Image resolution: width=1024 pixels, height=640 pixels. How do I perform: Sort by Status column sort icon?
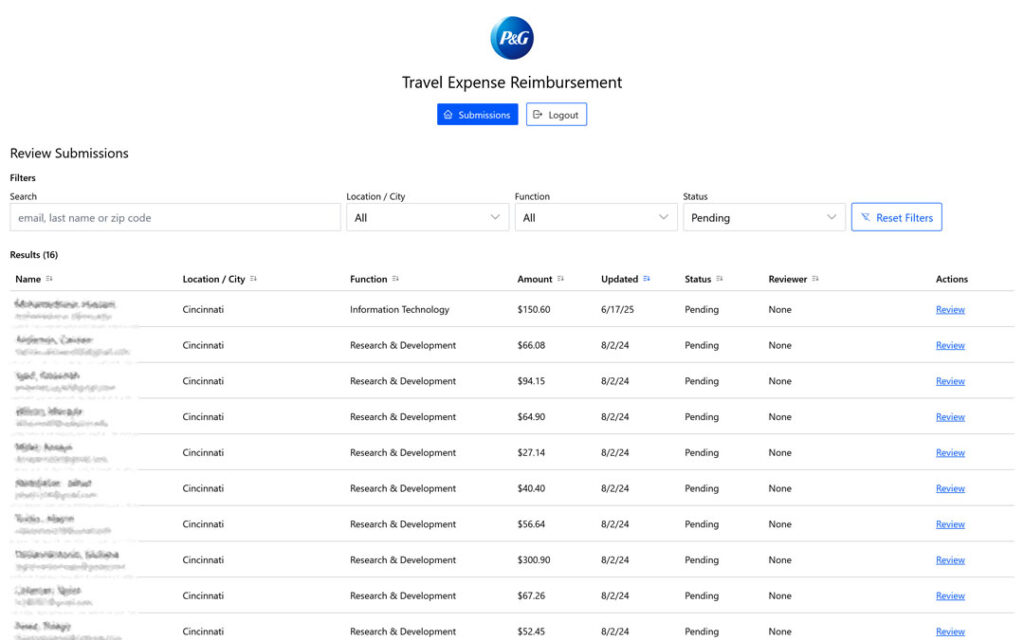719,279
